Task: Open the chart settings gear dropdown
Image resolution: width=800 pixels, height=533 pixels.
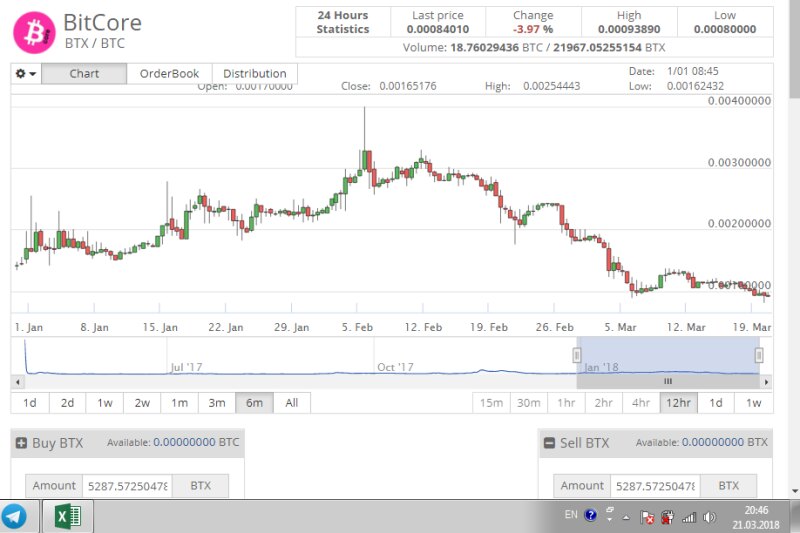Action: pyautogui.click(x=25, y=74)
